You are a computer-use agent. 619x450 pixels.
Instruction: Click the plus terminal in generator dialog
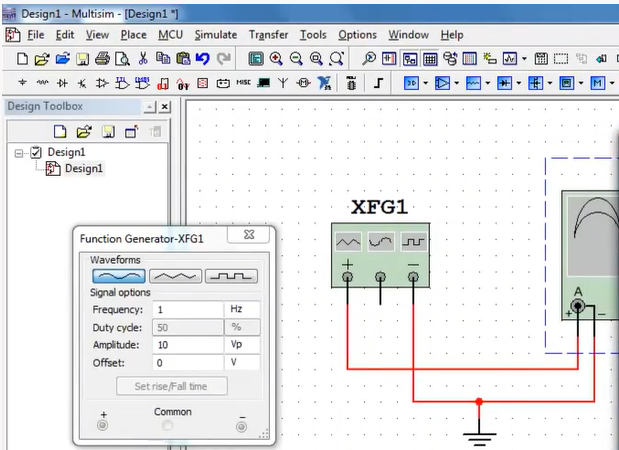[103, 426]
